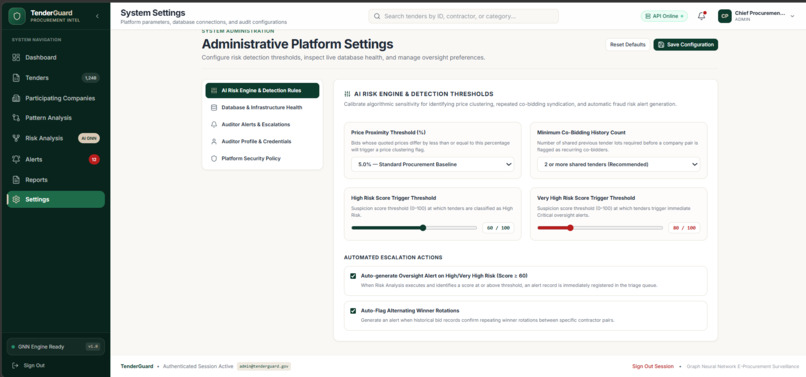The width and height of the screenshot is (806, 377).
Task: Open Tenders in the sidebar
Action: [56, 78]
